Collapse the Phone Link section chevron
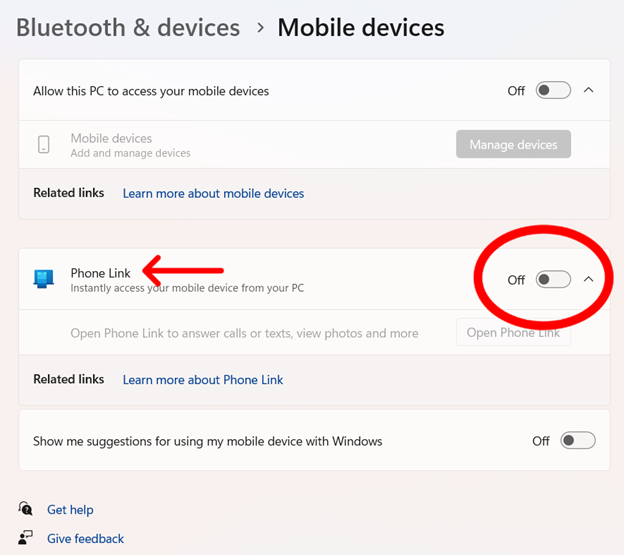Viewport: 624px width, 555px height. (588, 279)
